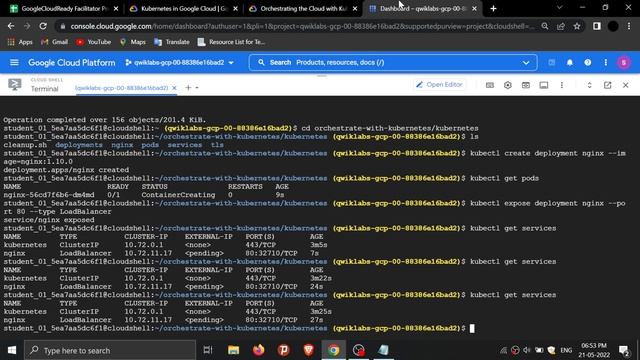The width and height of the screenshot is (640, 360).
Task: Open the Resource List bookmark
Action: pos(231,42)
